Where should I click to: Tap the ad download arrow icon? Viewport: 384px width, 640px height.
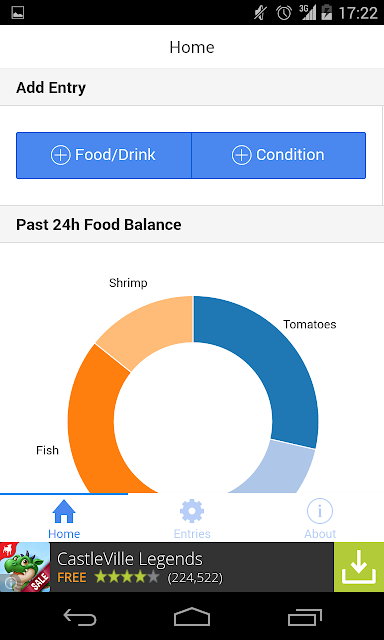click(359, 567)
